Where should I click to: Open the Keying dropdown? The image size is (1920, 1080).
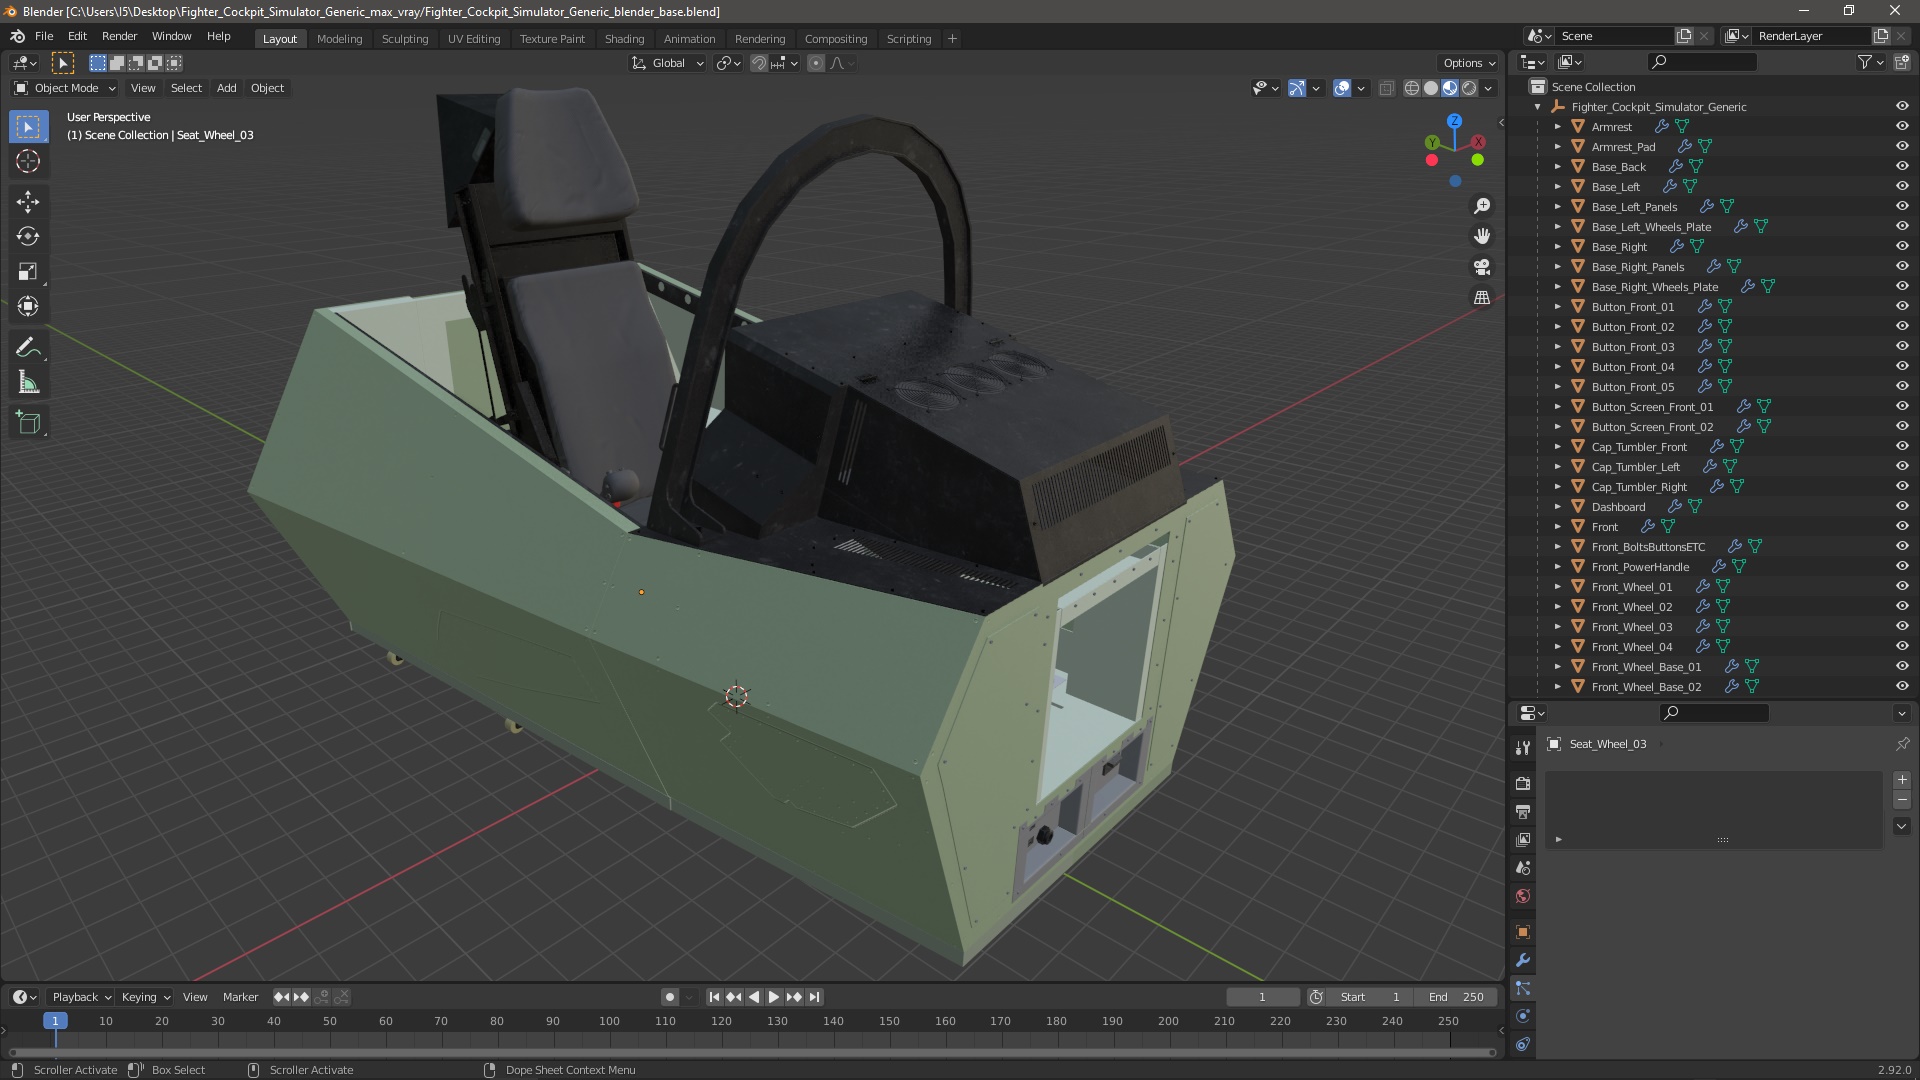pyautogui.click(x=145, y=997)
